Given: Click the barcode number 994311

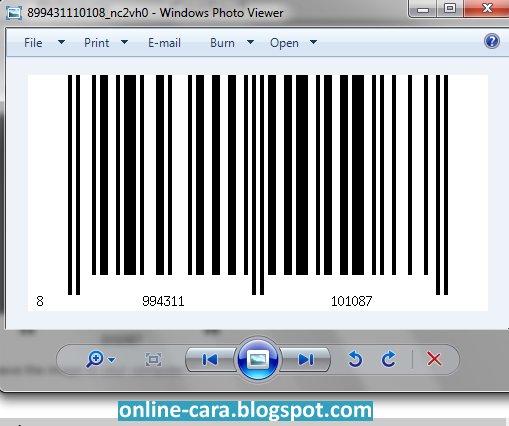Looking at the screenshot, I should click(163, 301).
